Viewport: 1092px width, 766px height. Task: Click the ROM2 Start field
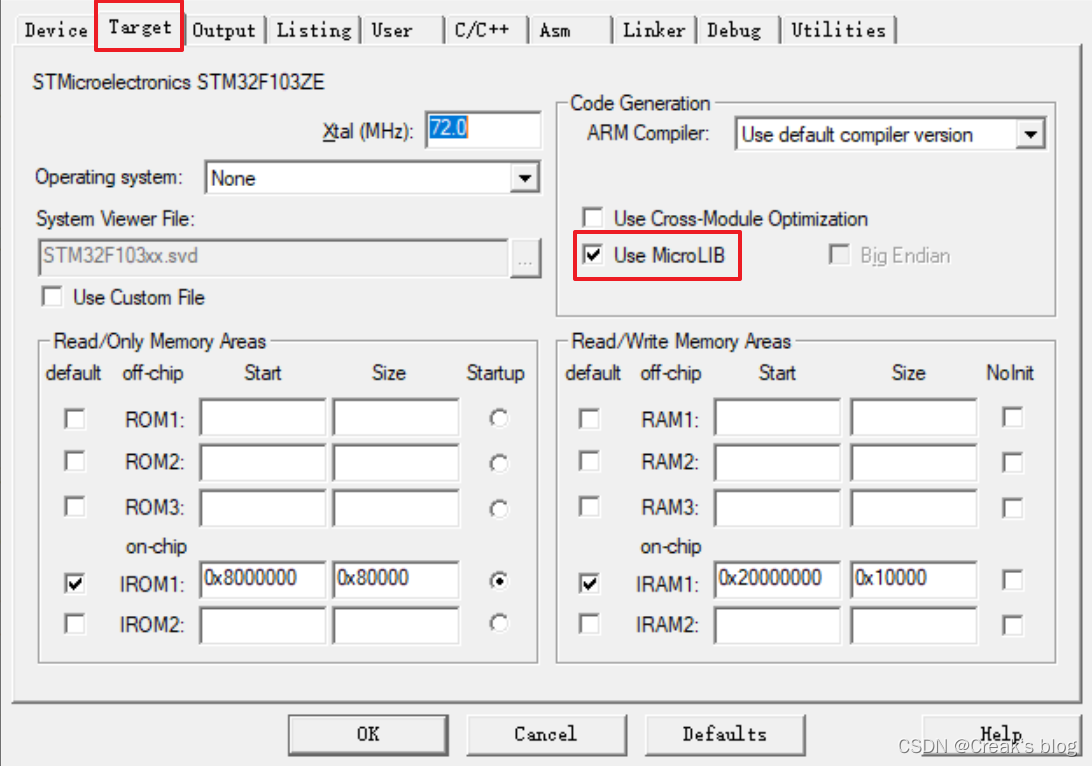[263, 463]
